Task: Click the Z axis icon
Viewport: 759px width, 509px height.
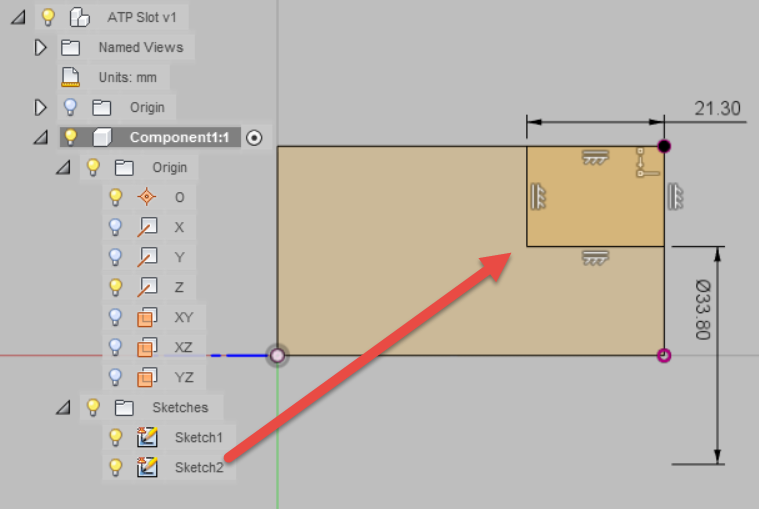Action: pyautogui.click(x=147, y=287)
